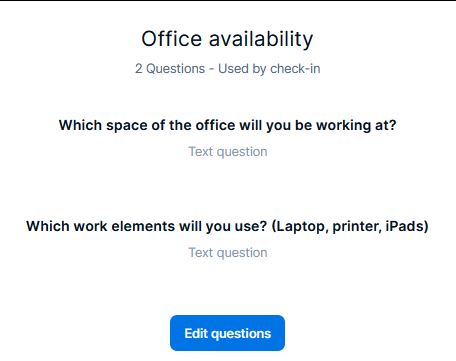Click the word 'Office' in the heading

pyautogui.click(x=172, y=39)
